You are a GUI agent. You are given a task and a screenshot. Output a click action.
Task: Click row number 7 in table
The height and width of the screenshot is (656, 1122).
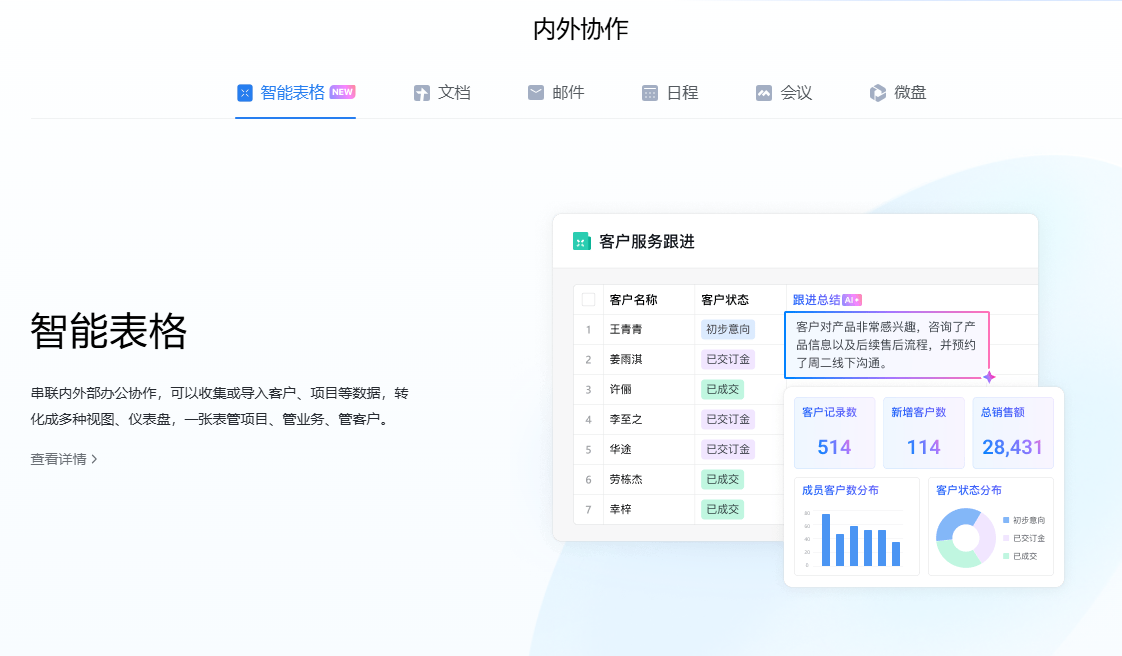click(x=588, y=510)
